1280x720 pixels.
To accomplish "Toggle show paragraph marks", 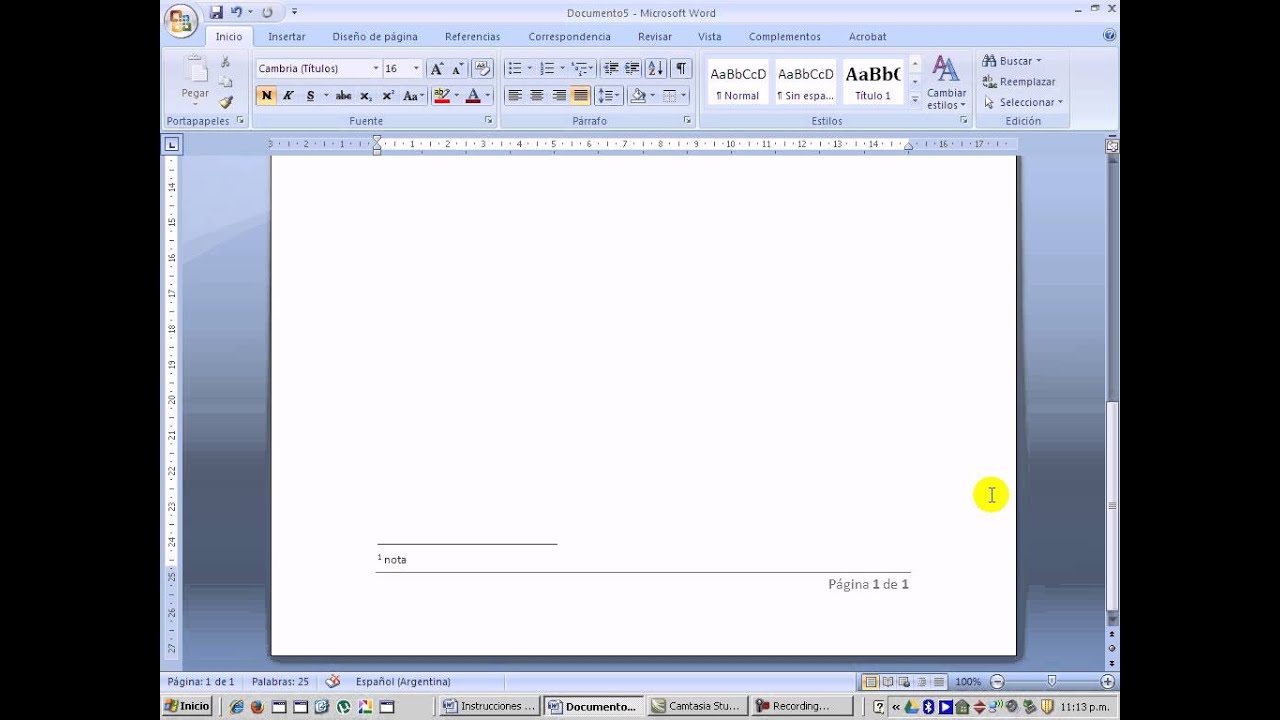I will click(681, 69).
